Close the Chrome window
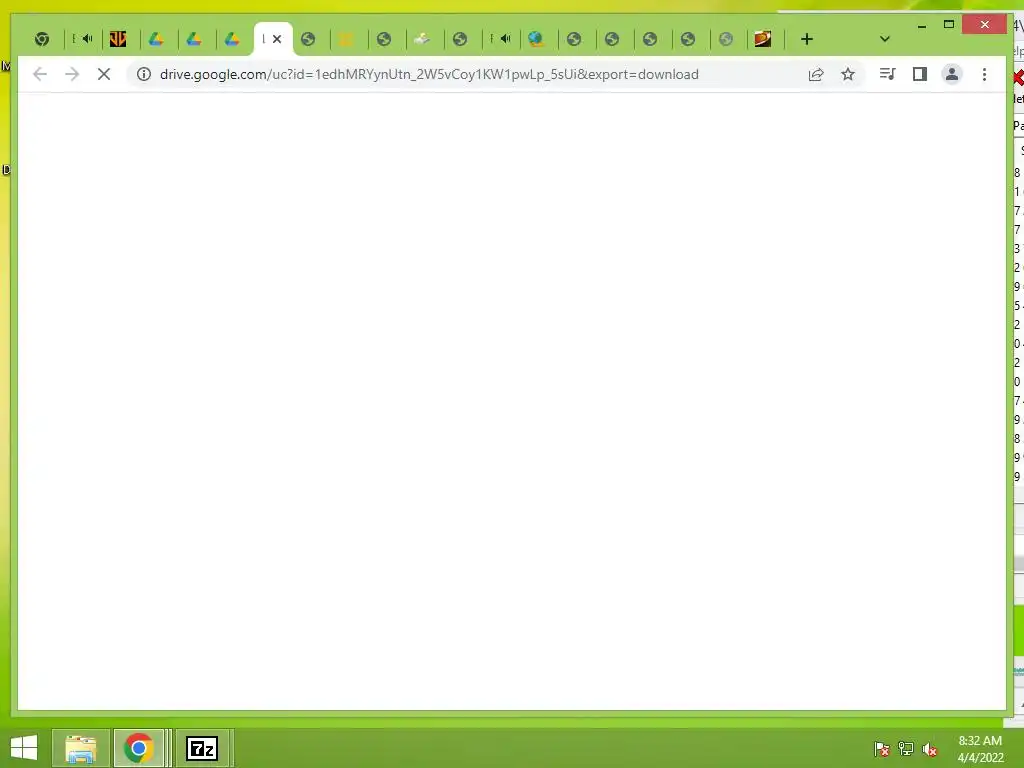 click(985, 25)
